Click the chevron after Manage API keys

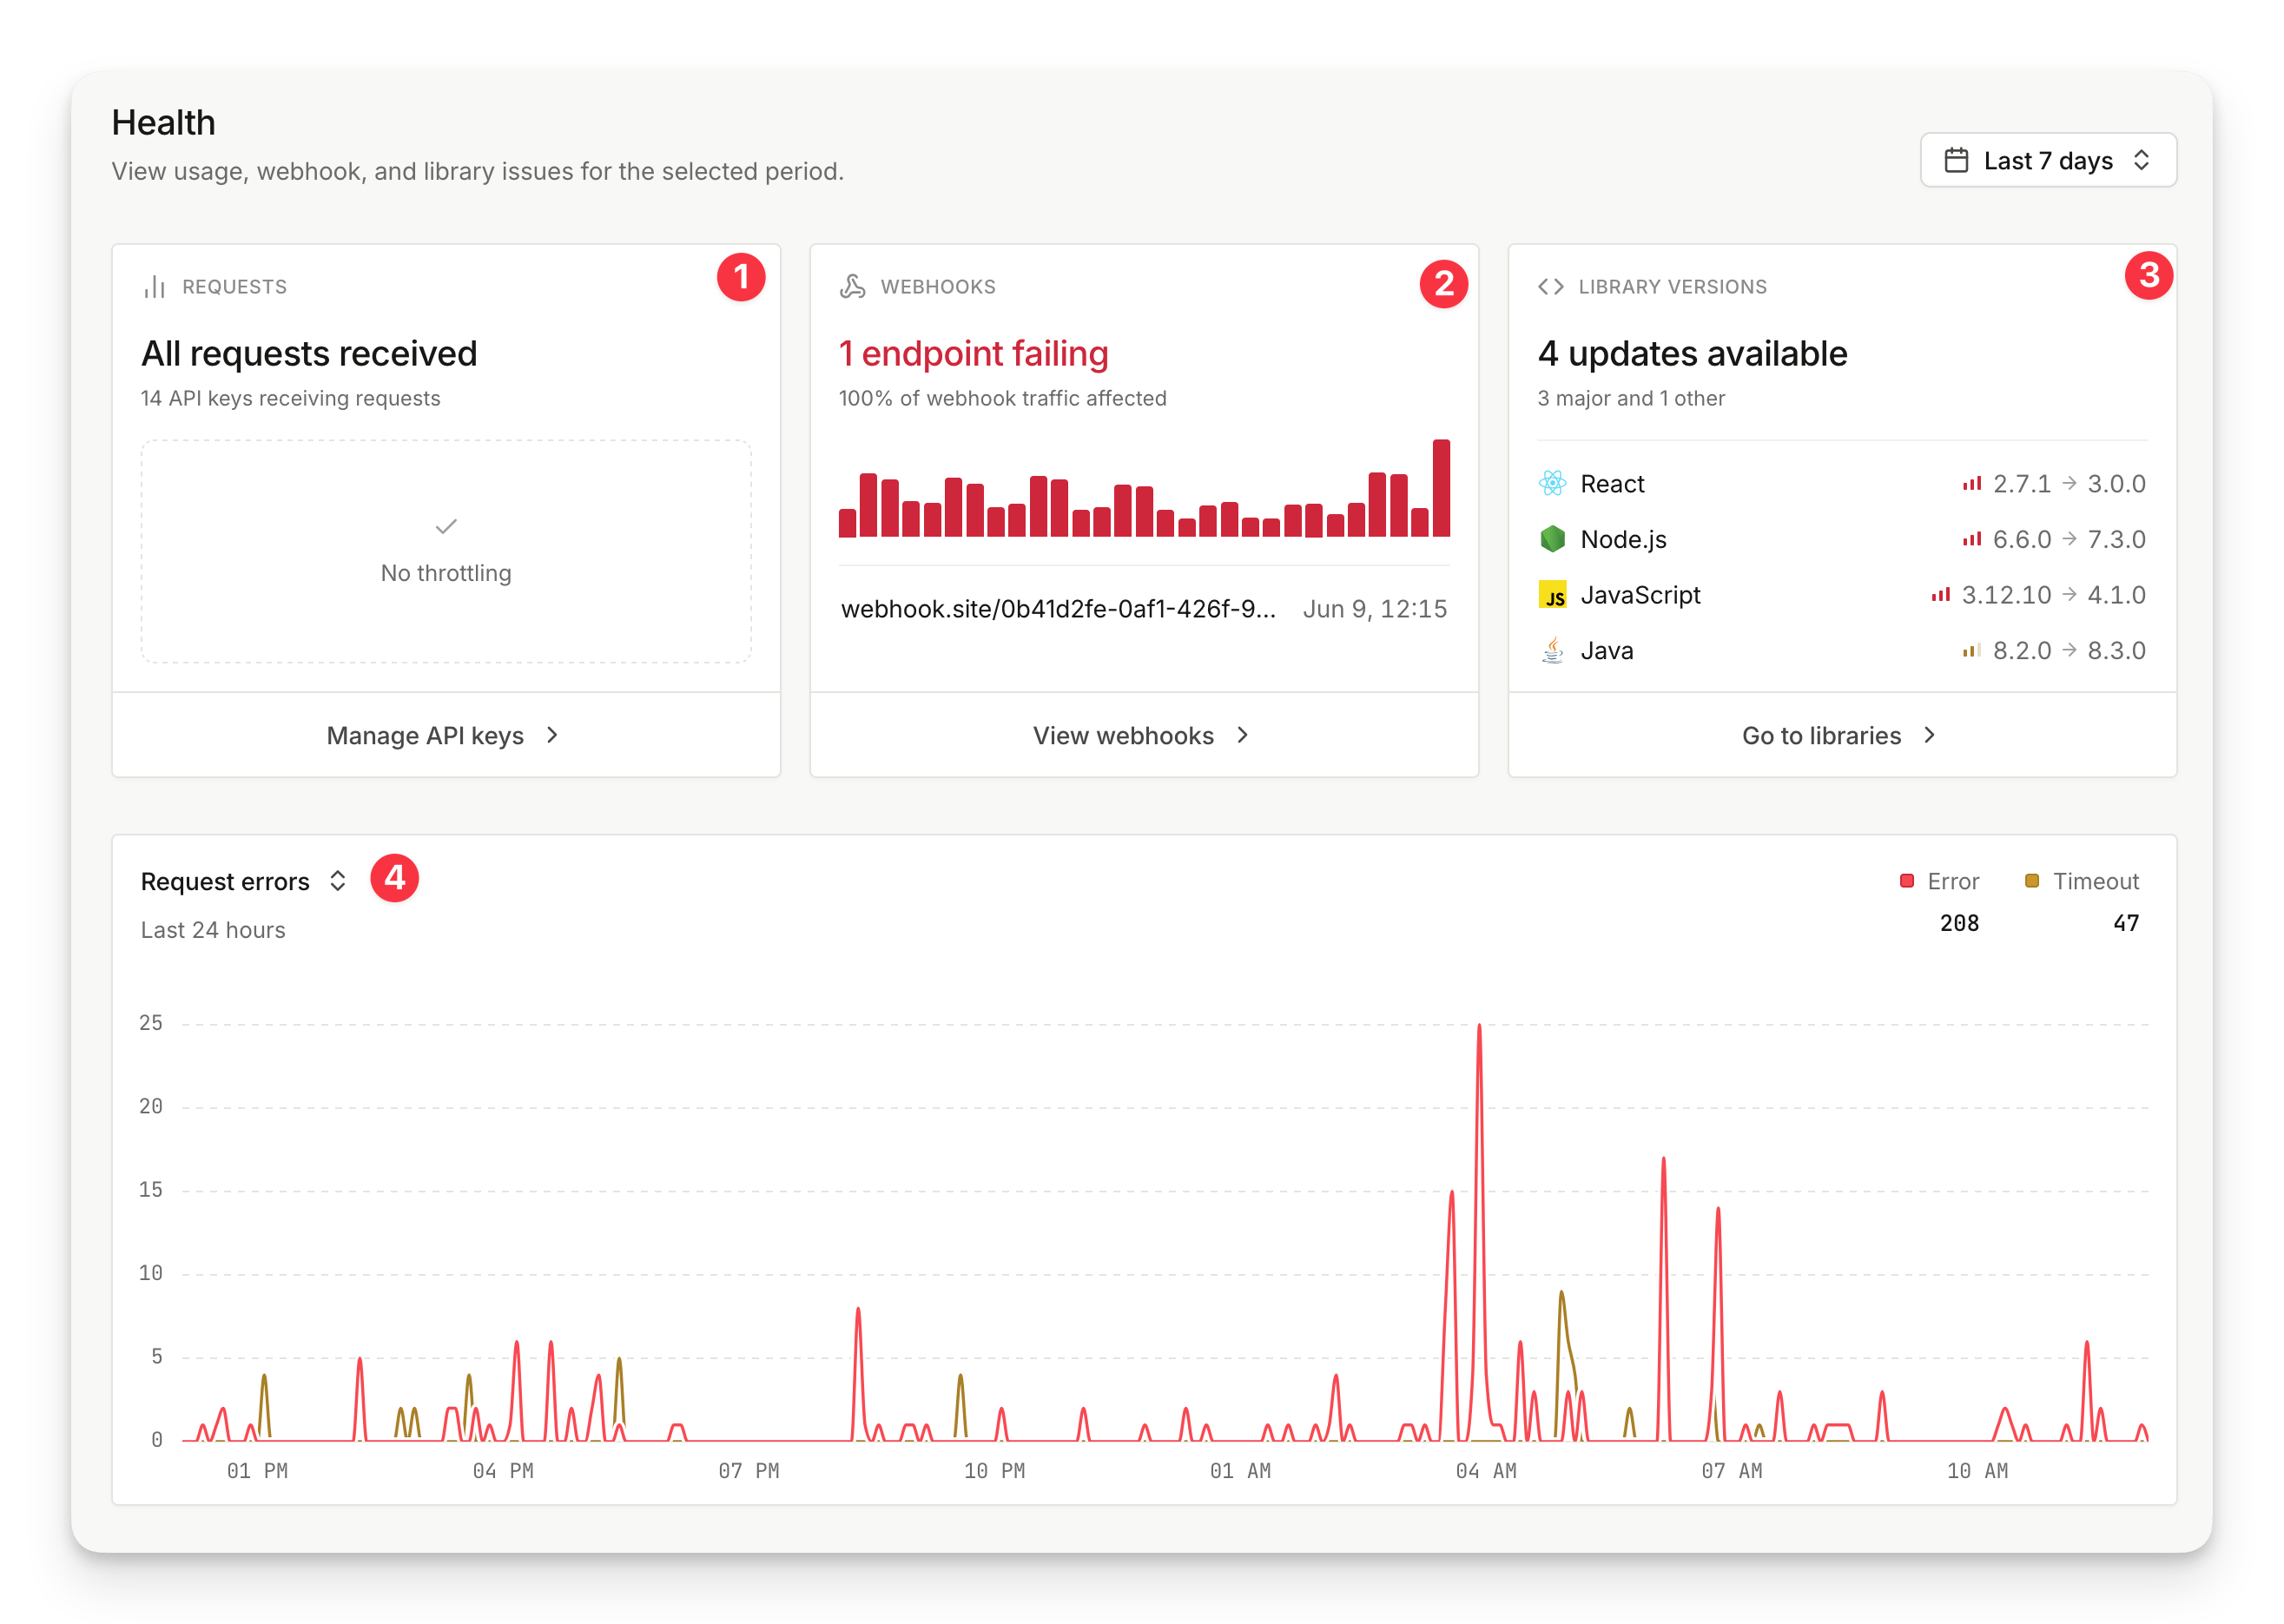click(552, 735)
